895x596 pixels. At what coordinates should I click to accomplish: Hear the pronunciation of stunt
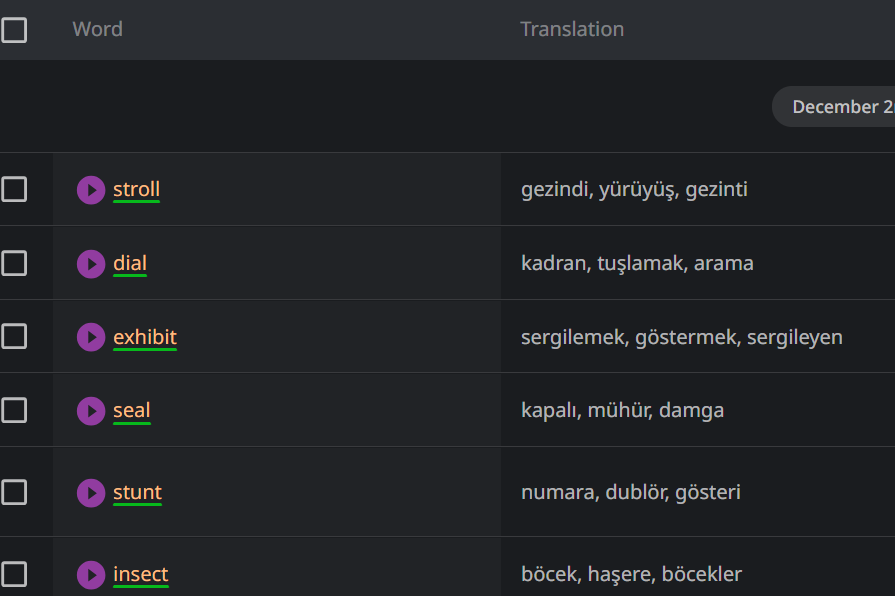[91, 493]
